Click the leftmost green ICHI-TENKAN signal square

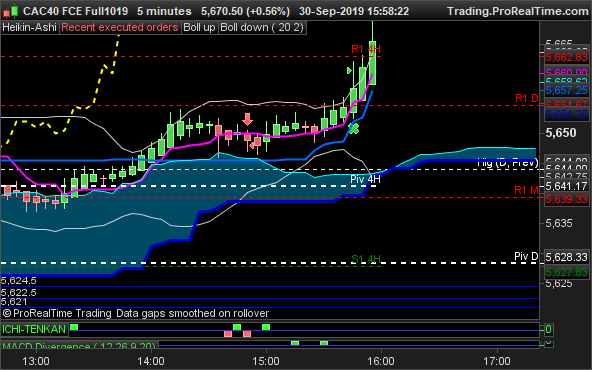click(x=74, y=327)
